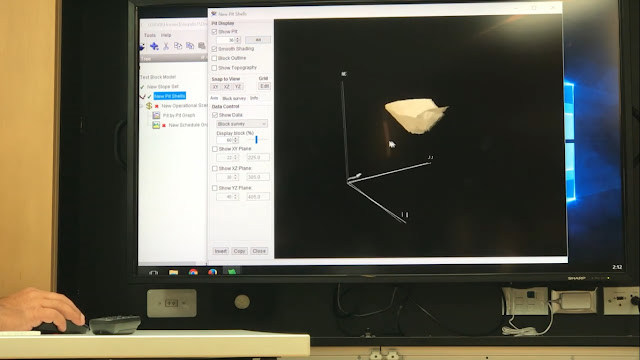The height and width of the screenshot is (360, 640).
Task: Switch to the Axis tab
Action: pos(214,98)
